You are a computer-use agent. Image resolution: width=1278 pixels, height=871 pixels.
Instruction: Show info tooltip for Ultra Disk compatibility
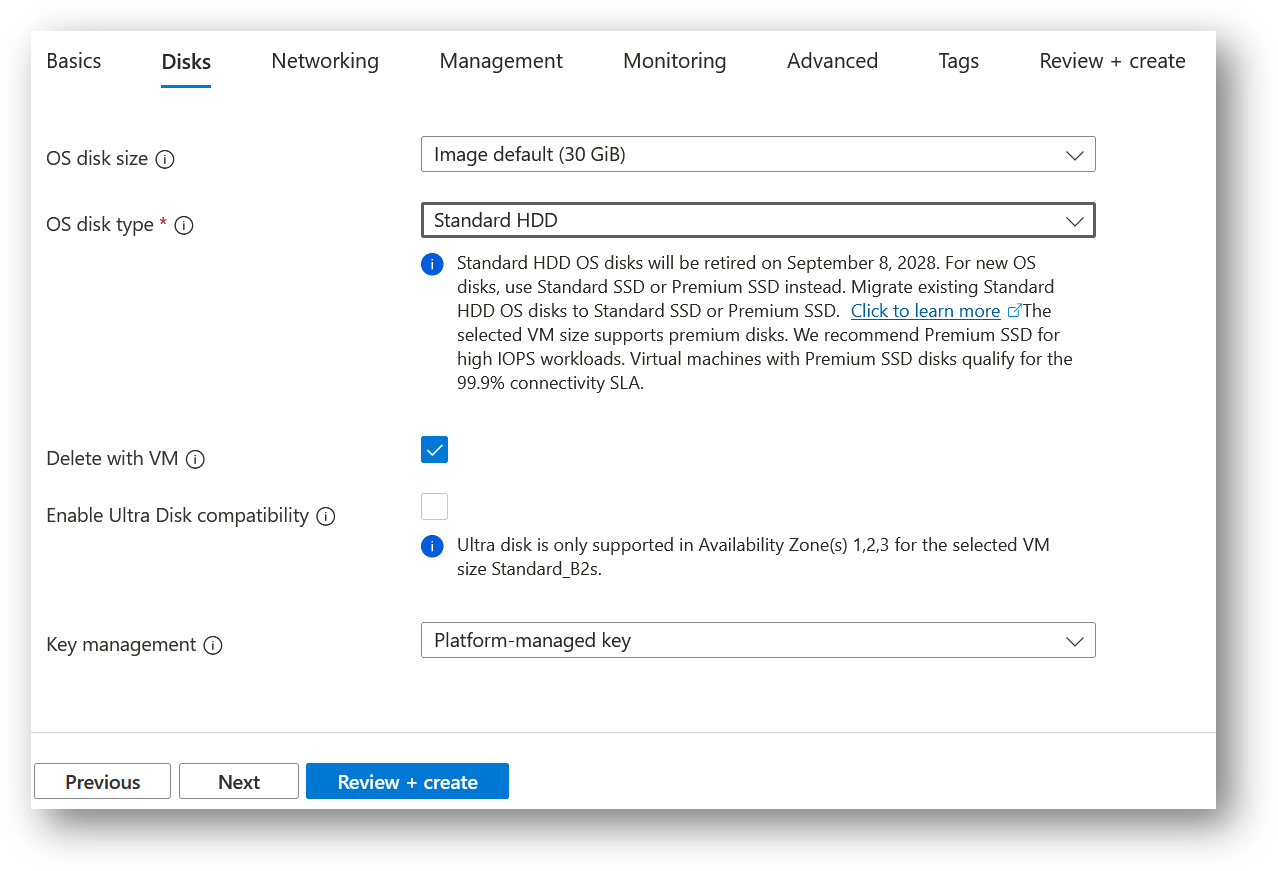(x=326, y=516)
